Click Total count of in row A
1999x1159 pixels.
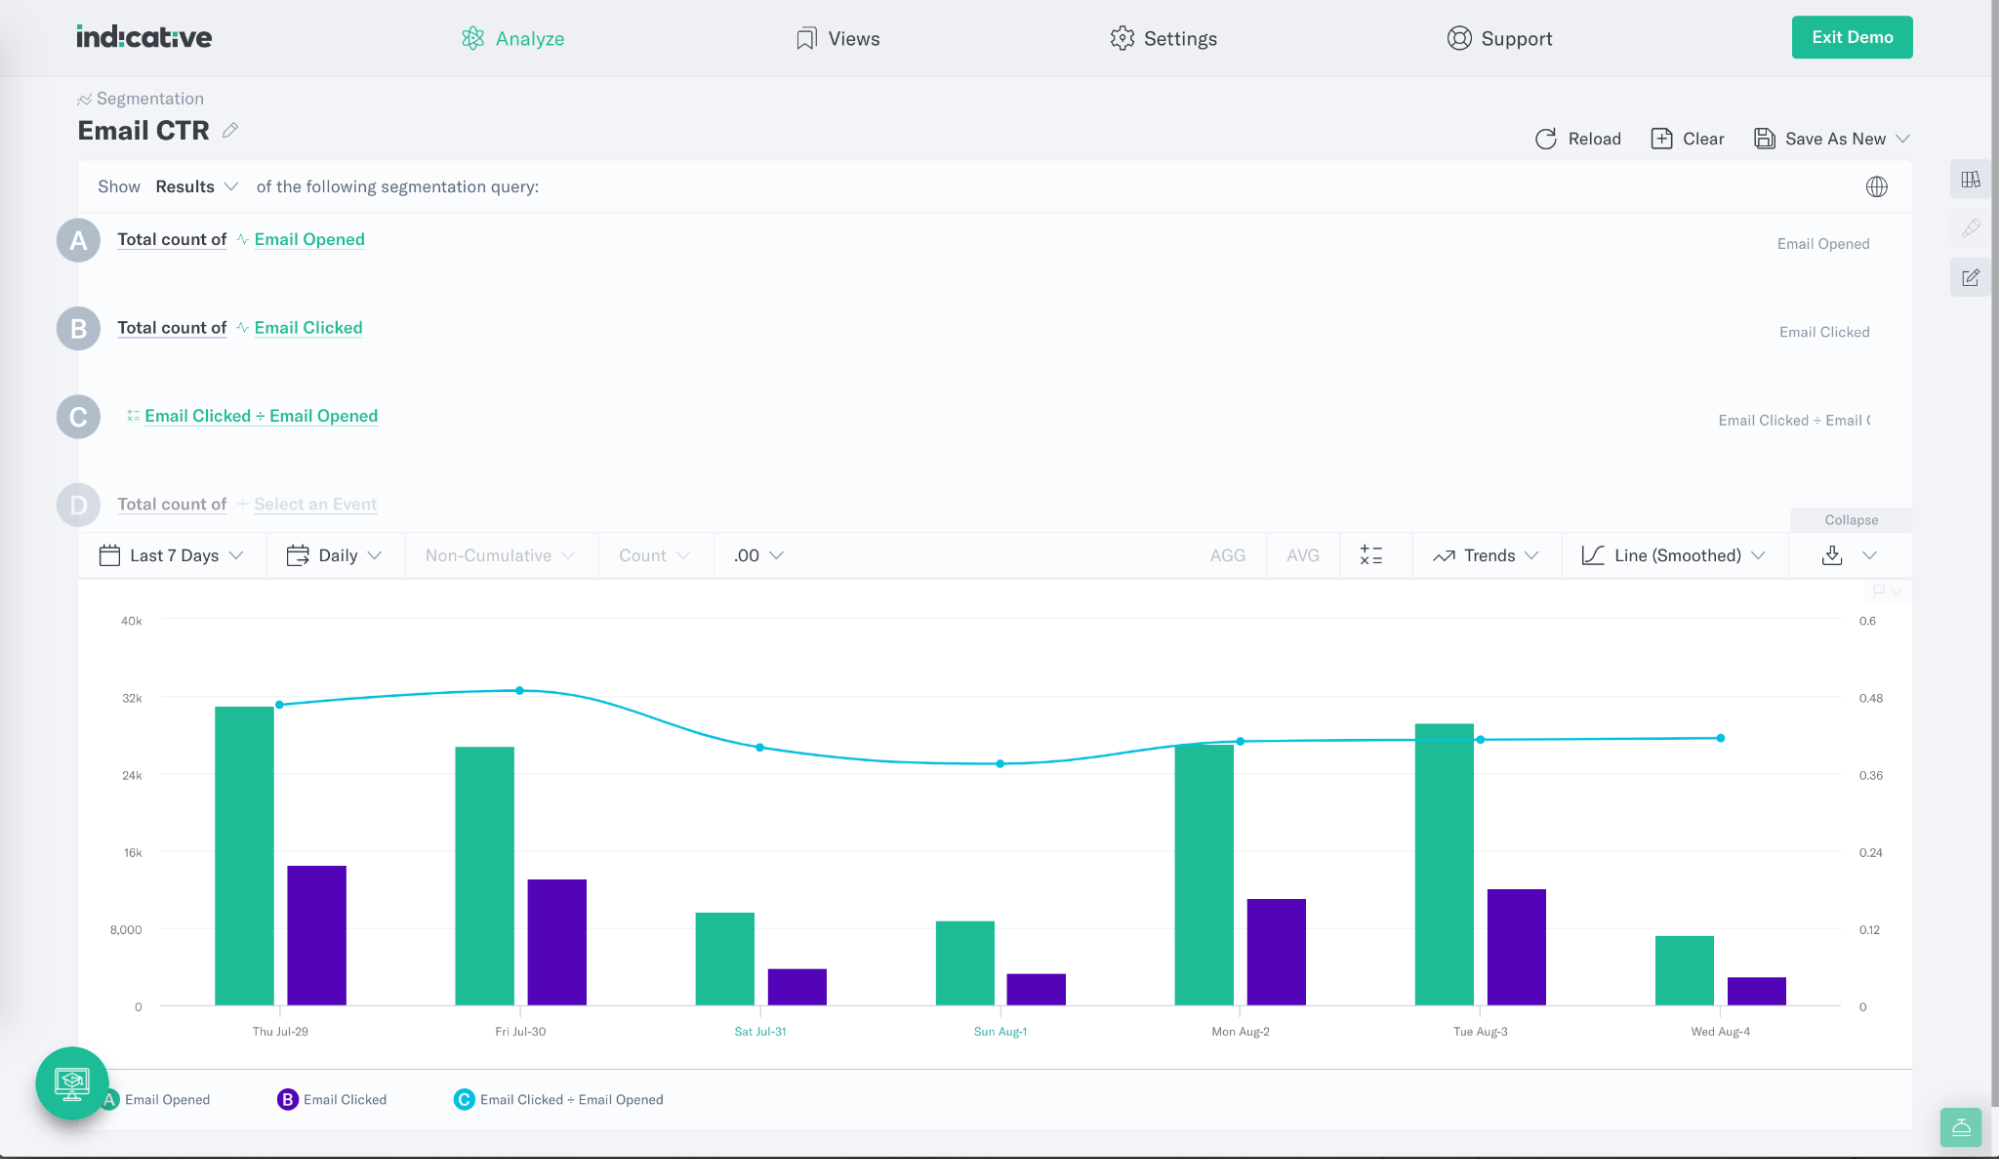(172, 239)
